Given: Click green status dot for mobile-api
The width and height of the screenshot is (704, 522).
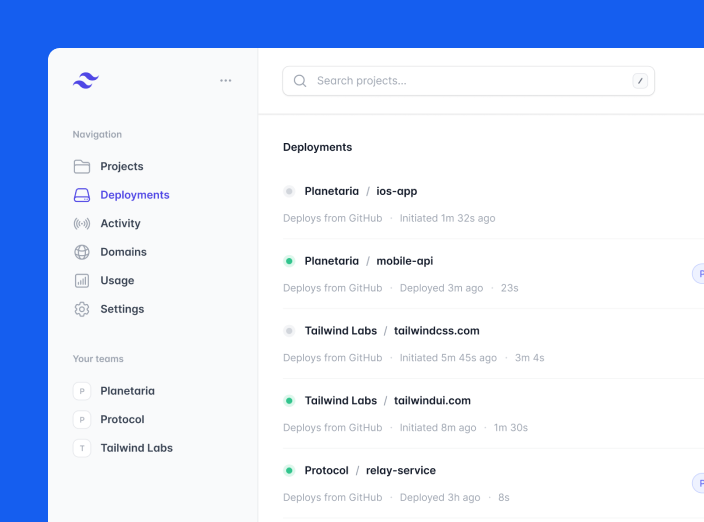Looking at the screenshot, I should (x=289, y=261).
